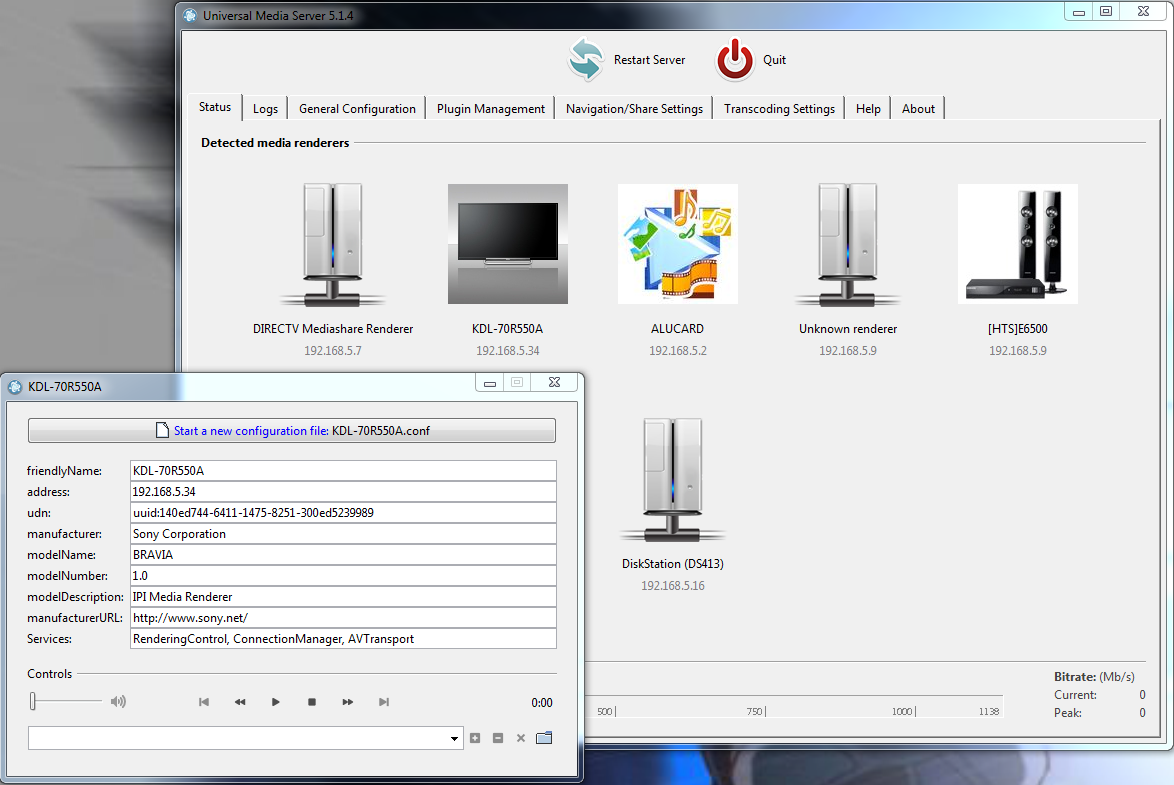Click the modelNumber field 1.0
1174x785 pixels.
coord(343,575)
